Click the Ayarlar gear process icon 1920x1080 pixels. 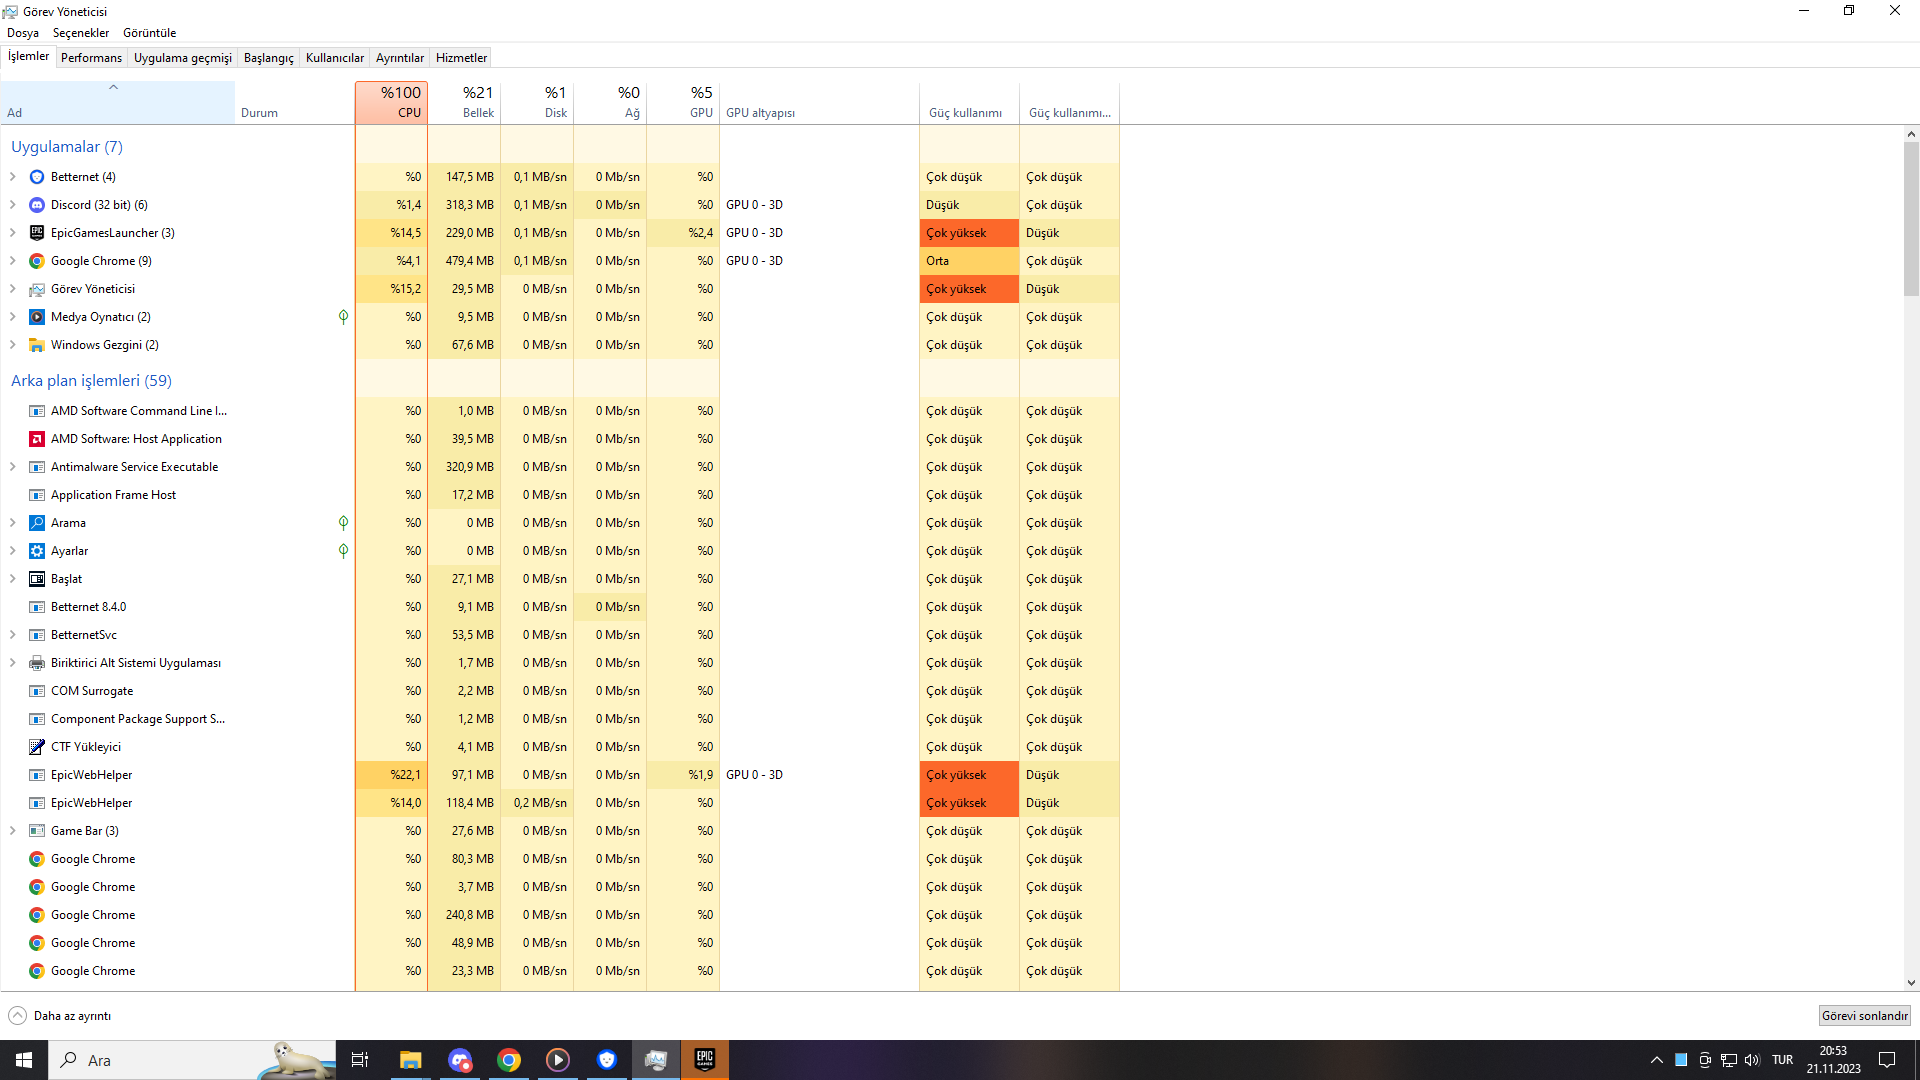tap(37, 551)
